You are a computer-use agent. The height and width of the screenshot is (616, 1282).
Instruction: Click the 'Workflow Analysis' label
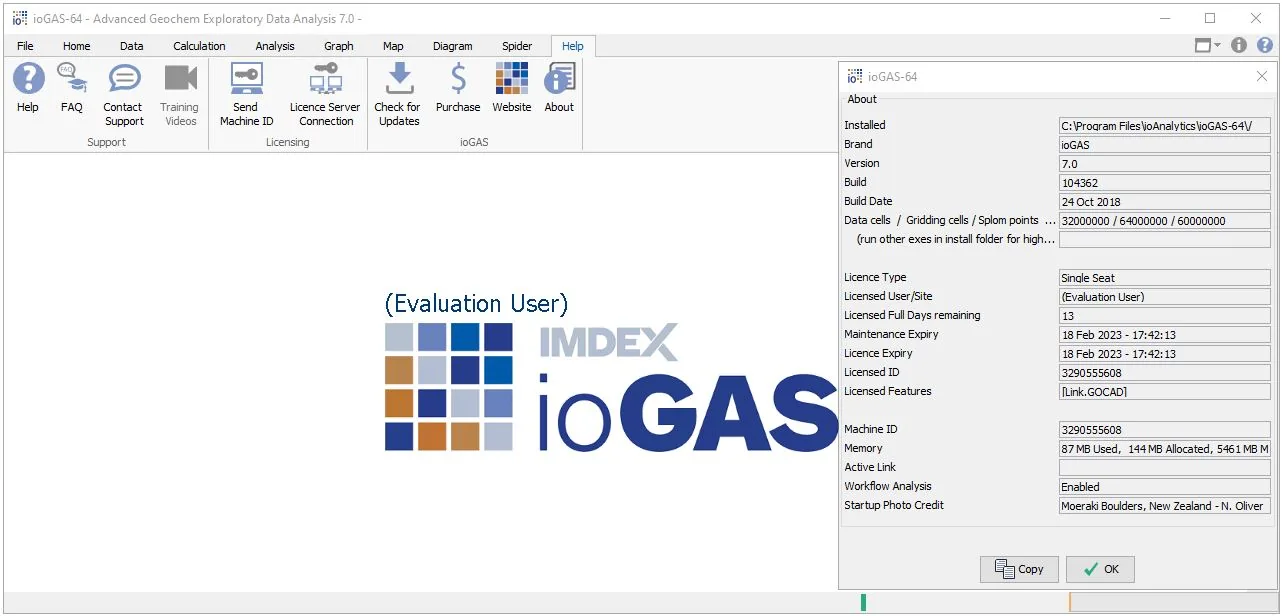pos(888,486)
